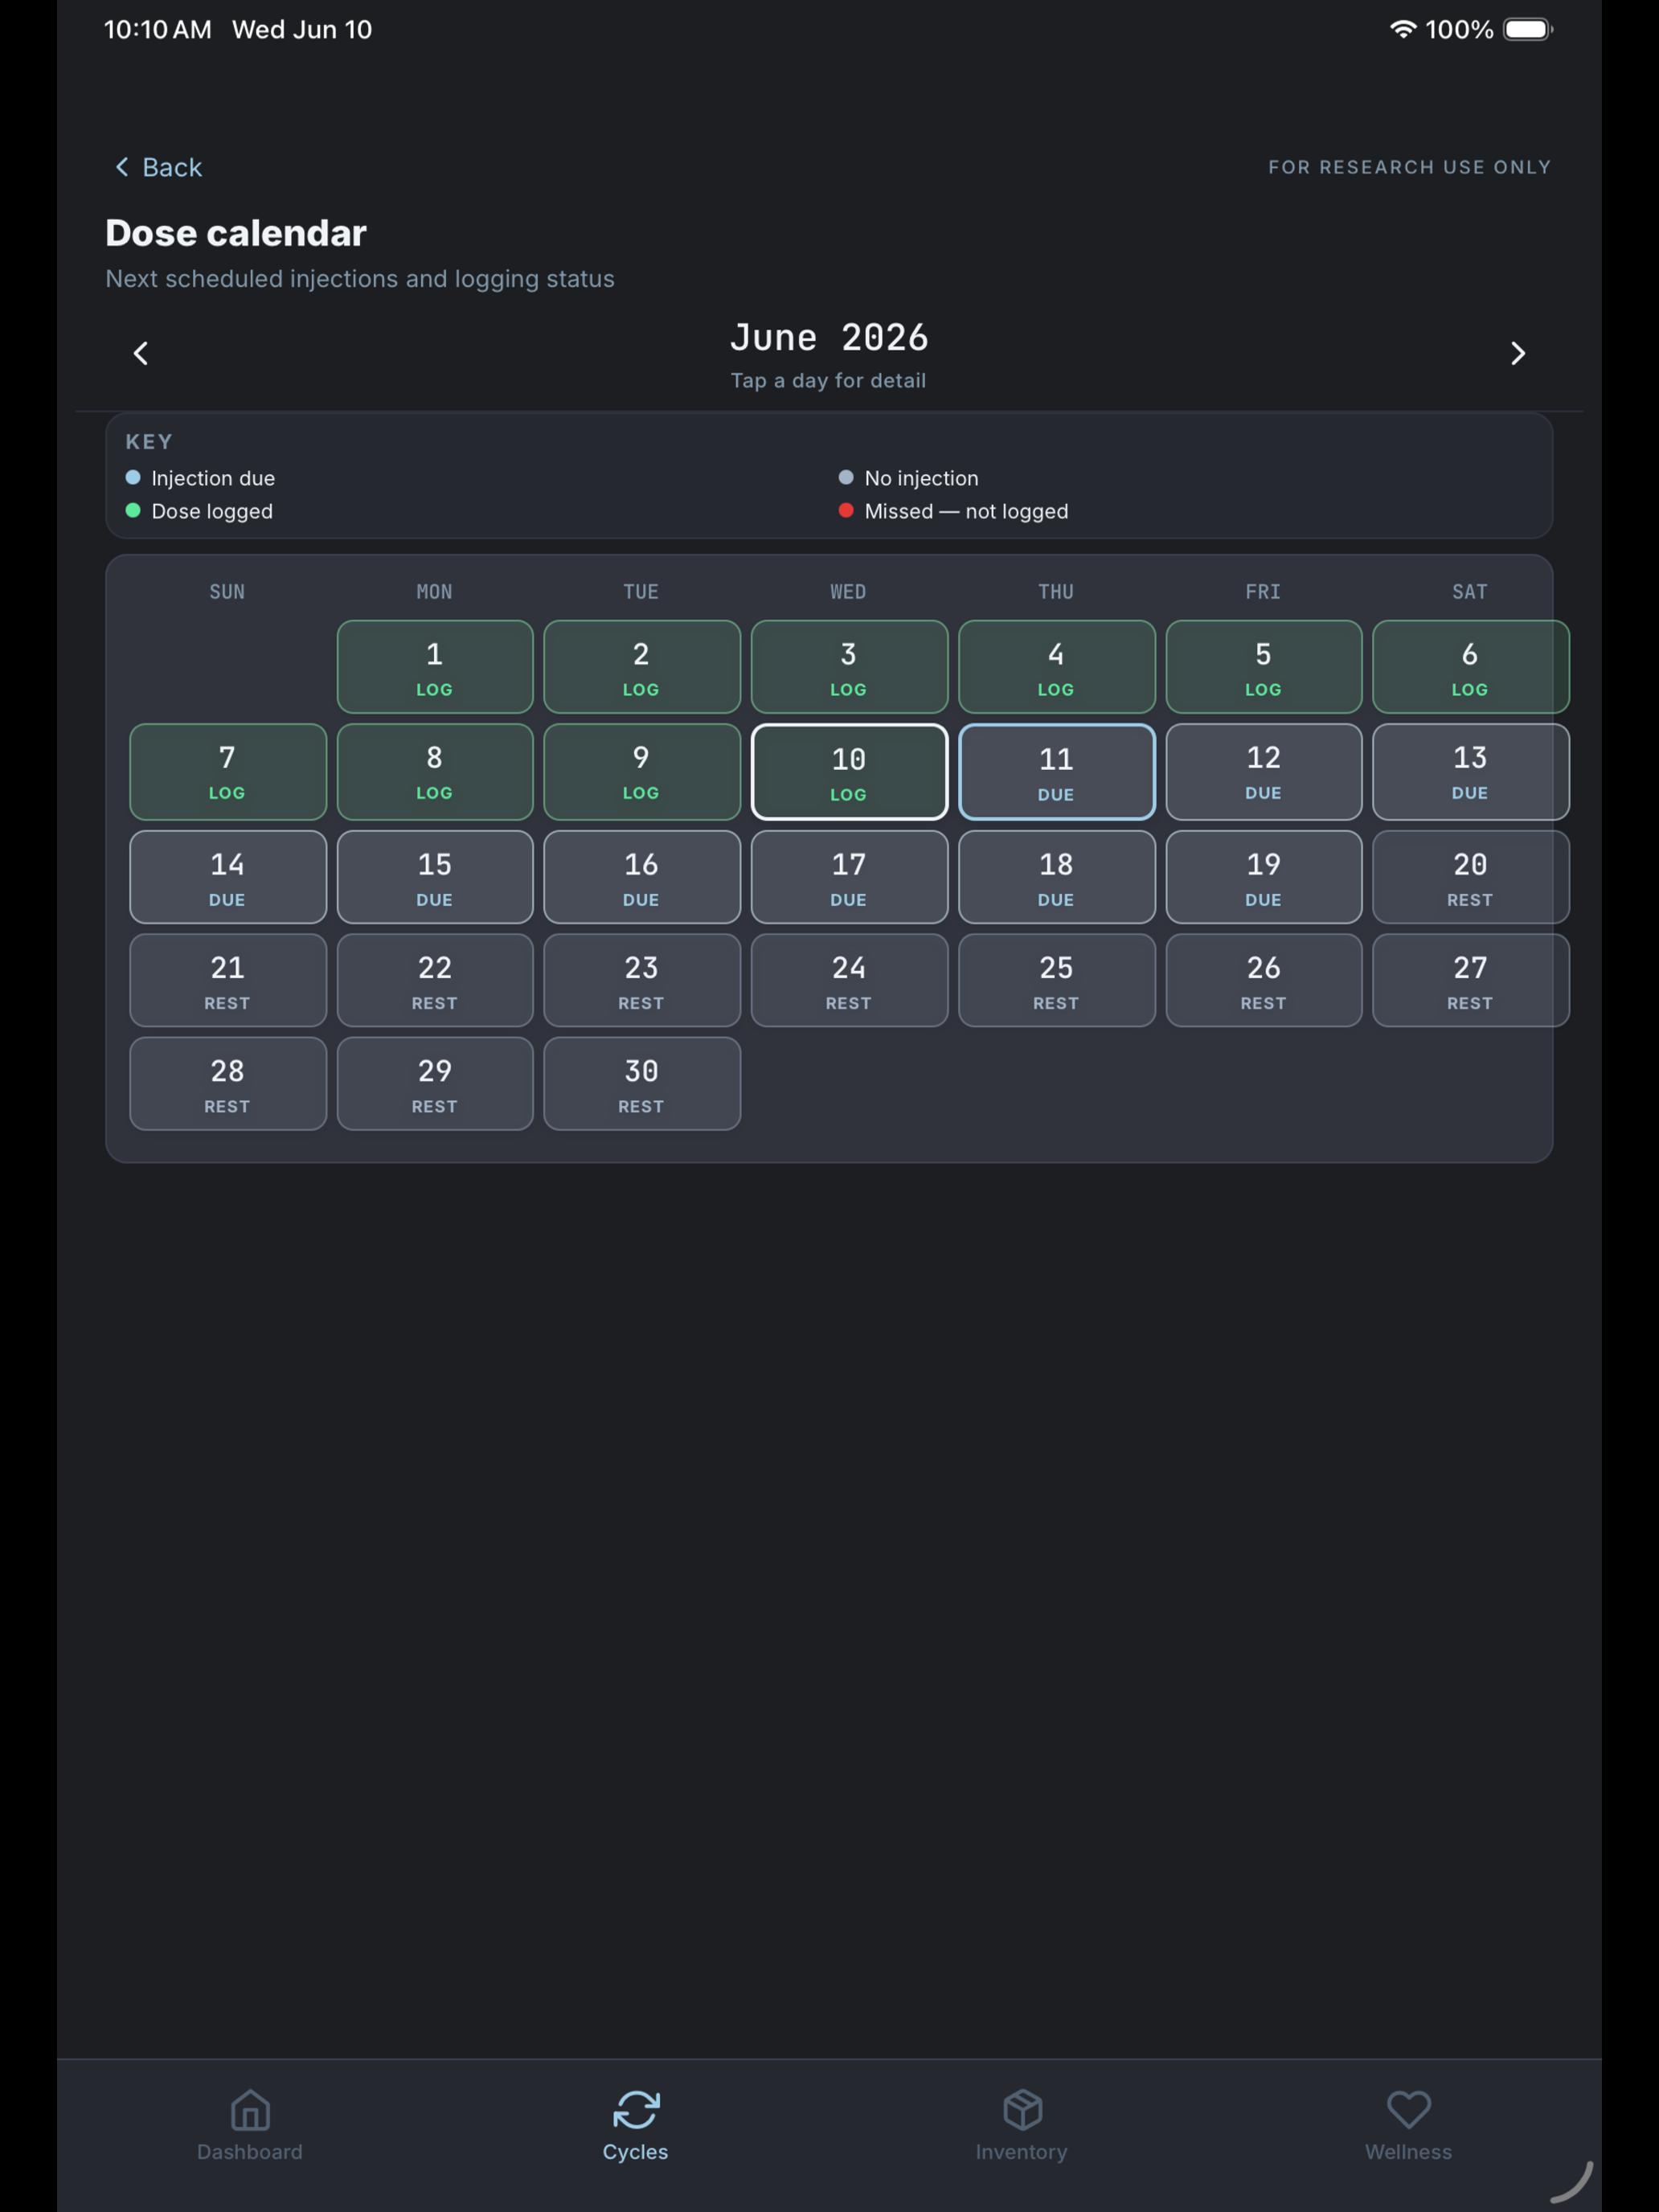This screenshot has height=2212, width=1659.
Task: Click the WED weekday header
Action: pyautogui.click(x=848, y=592)
